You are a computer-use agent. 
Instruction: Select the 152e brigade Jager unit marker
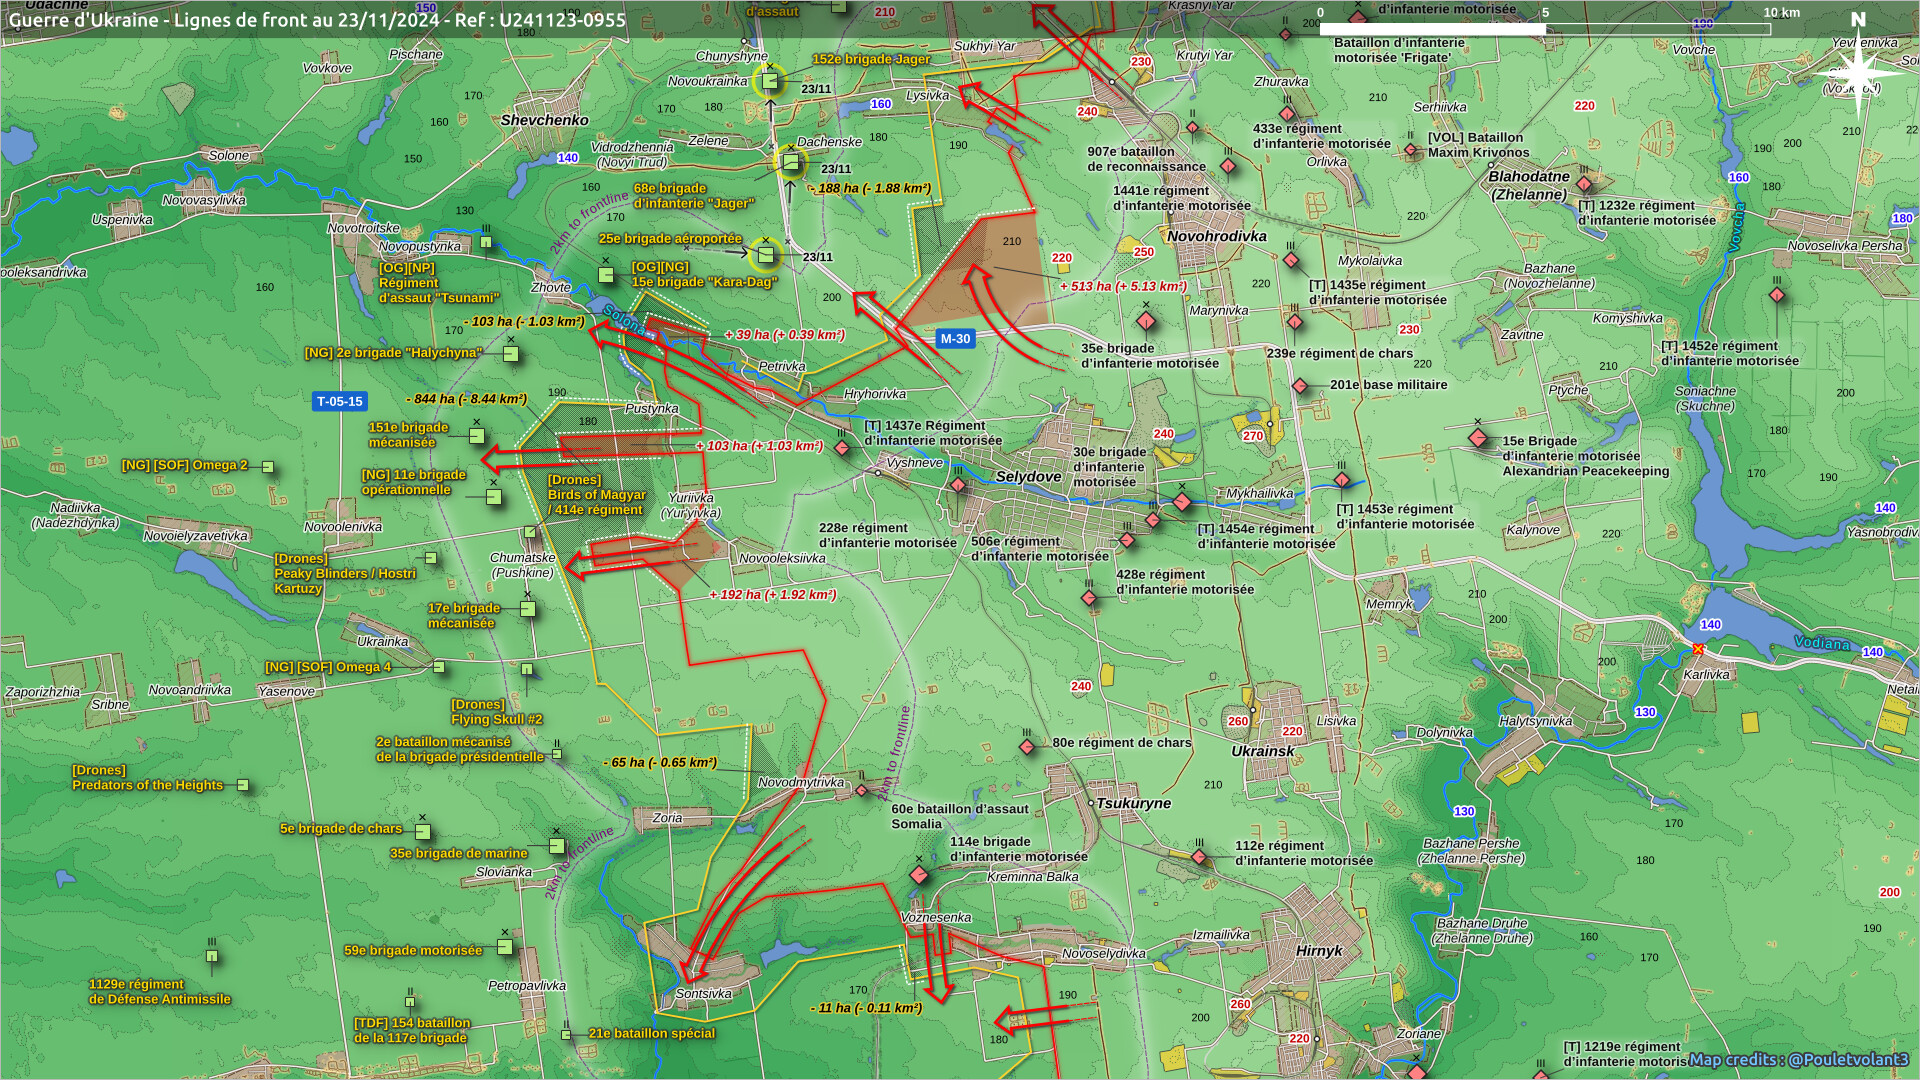point(770,81)
